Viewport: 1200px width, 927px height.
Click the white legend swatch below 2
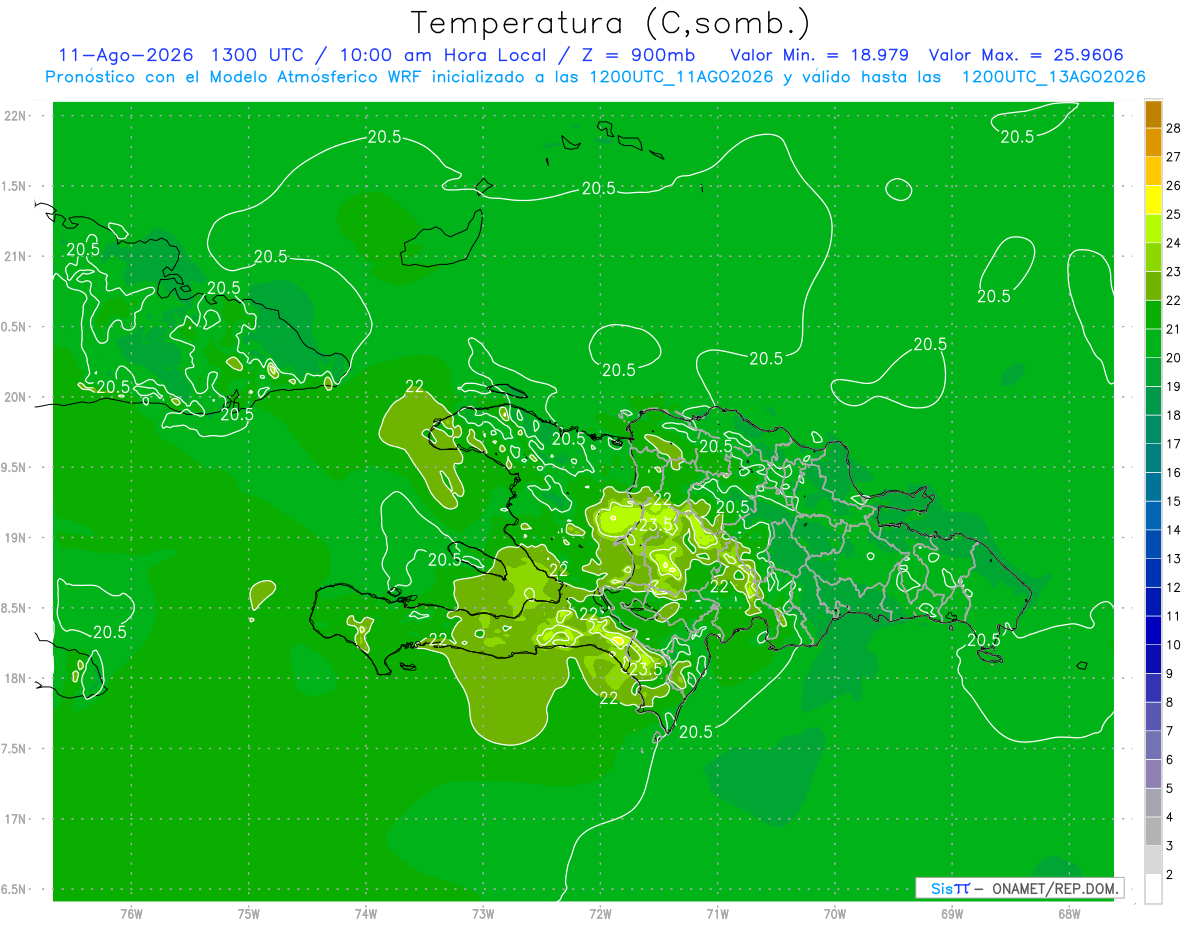(1153, 889)
